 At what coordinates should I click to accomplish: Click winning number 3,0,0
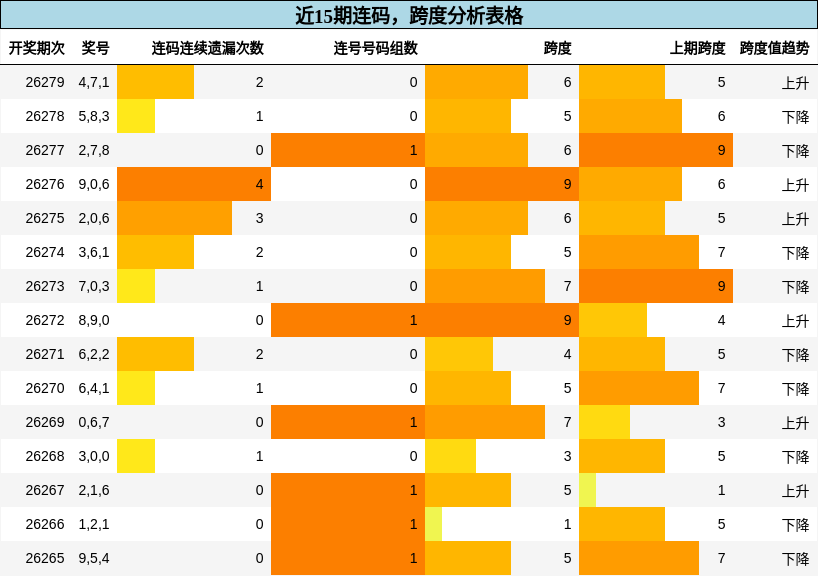tap(94, 456)
